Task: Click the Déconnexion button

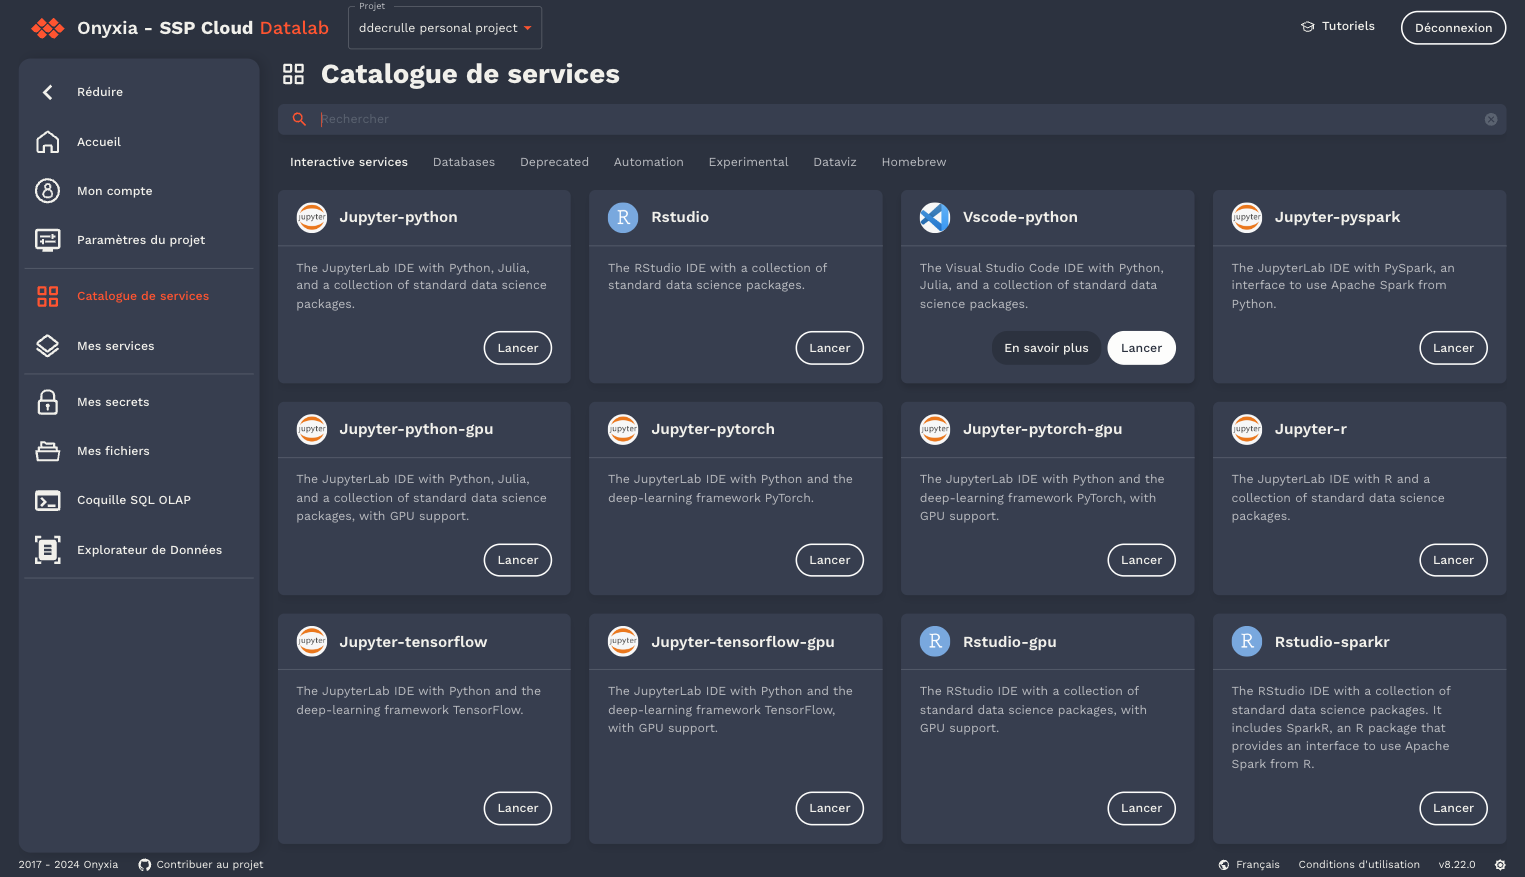Action: click(x=1453, y=28)
